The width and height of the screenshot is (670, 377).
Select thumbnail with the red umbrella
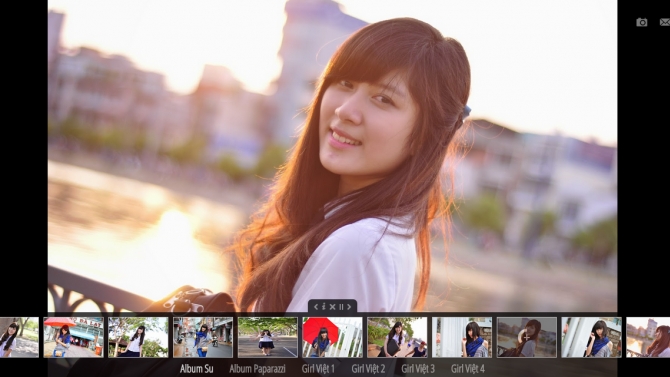(x=332, y=337)
